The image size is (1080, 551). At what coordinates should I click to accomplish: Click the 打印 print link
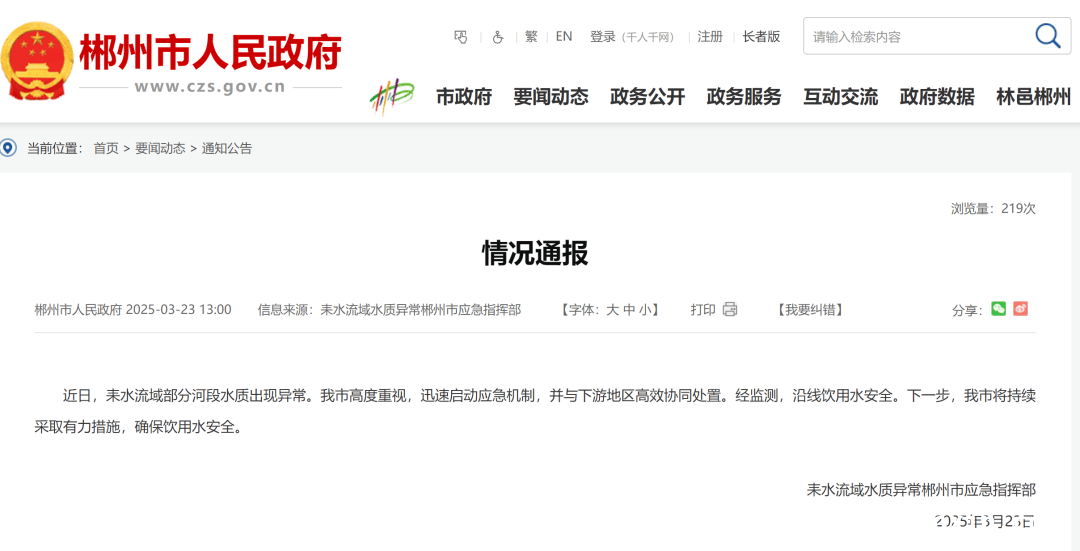pos(703,310)
